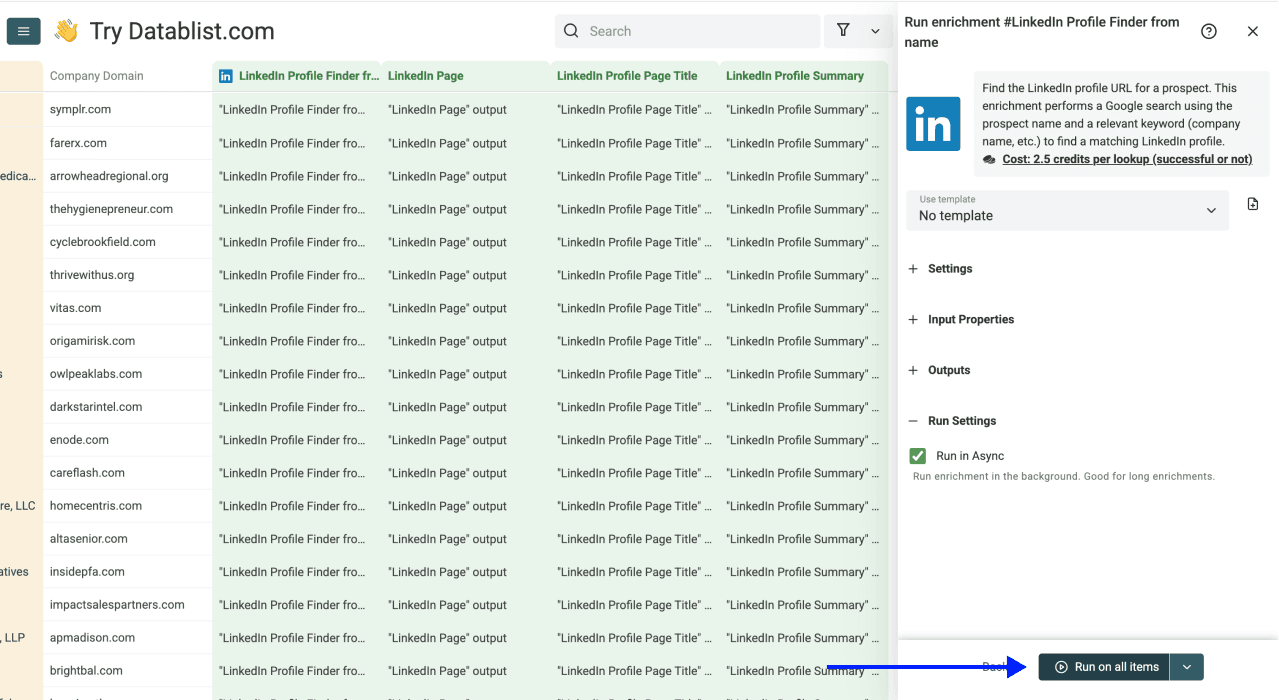Click the Run on all items button

tap(1103, 667)
